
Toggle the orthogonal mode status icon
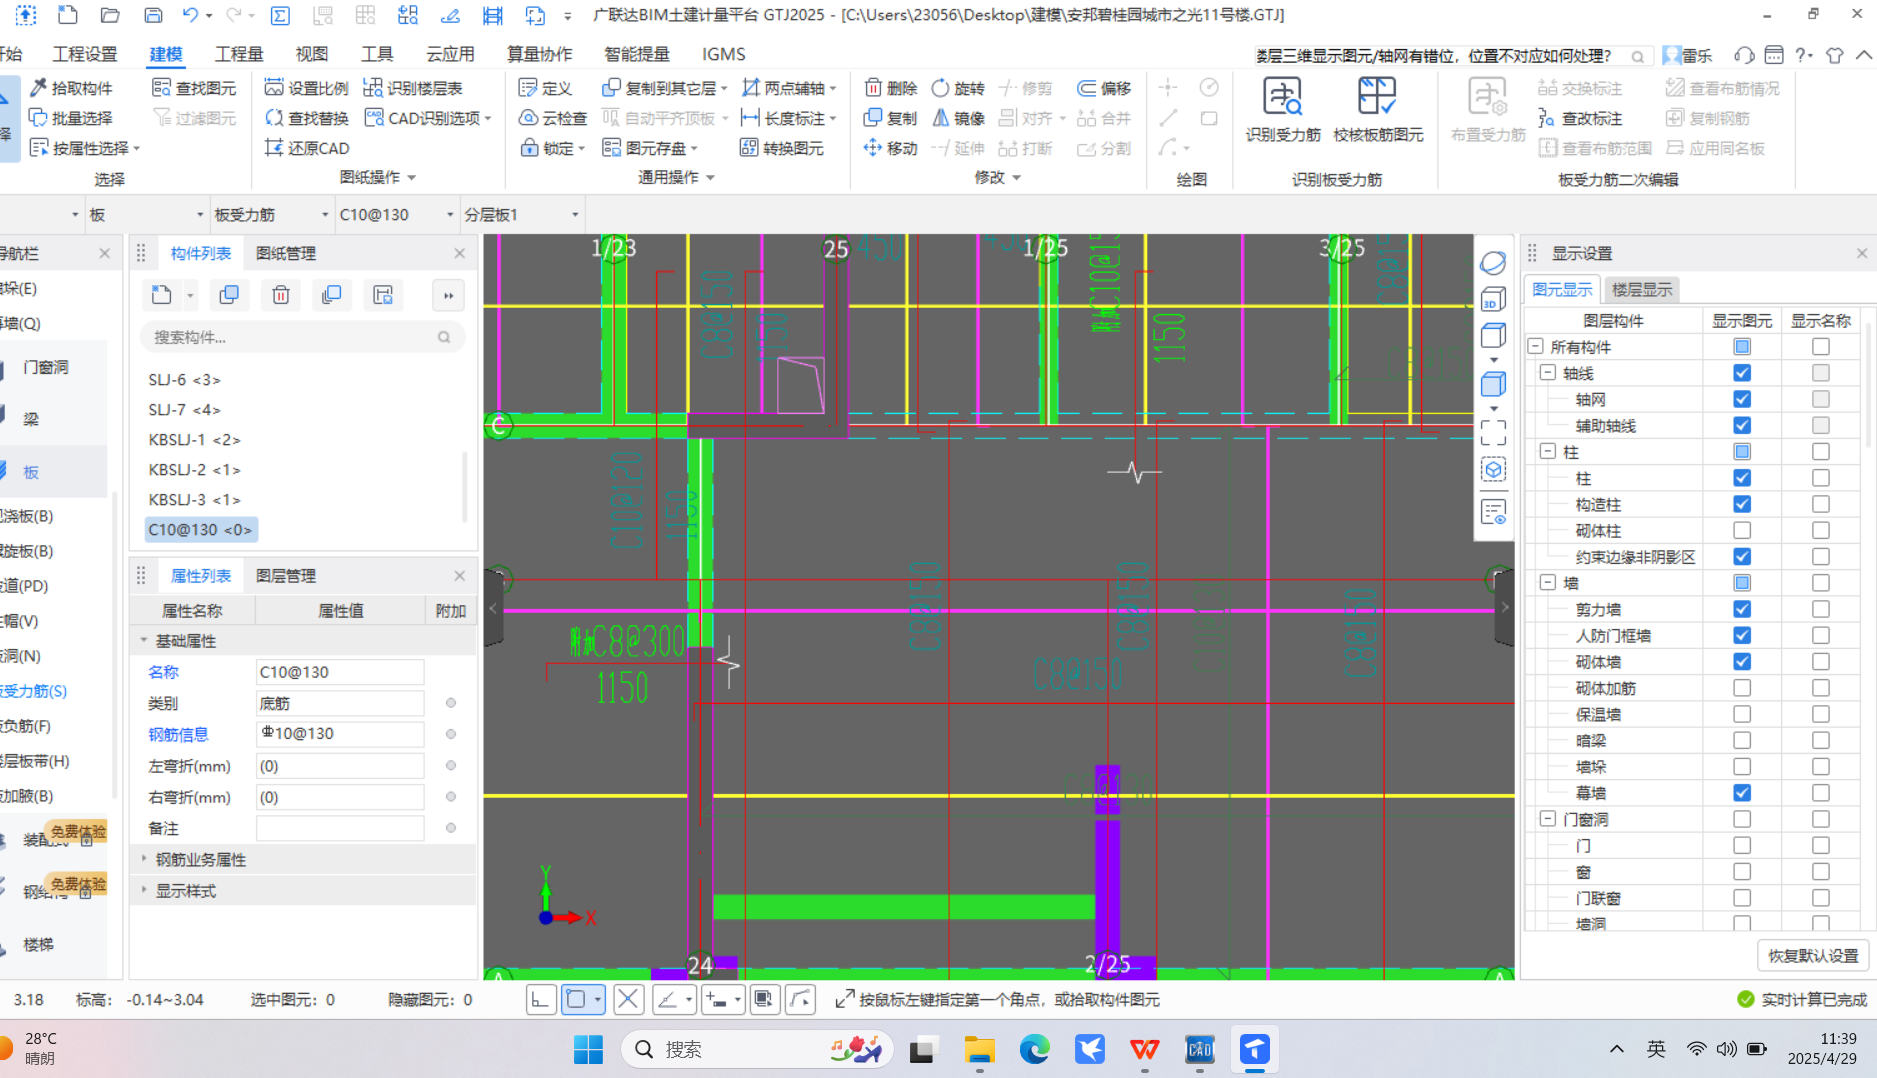[541, 999]
